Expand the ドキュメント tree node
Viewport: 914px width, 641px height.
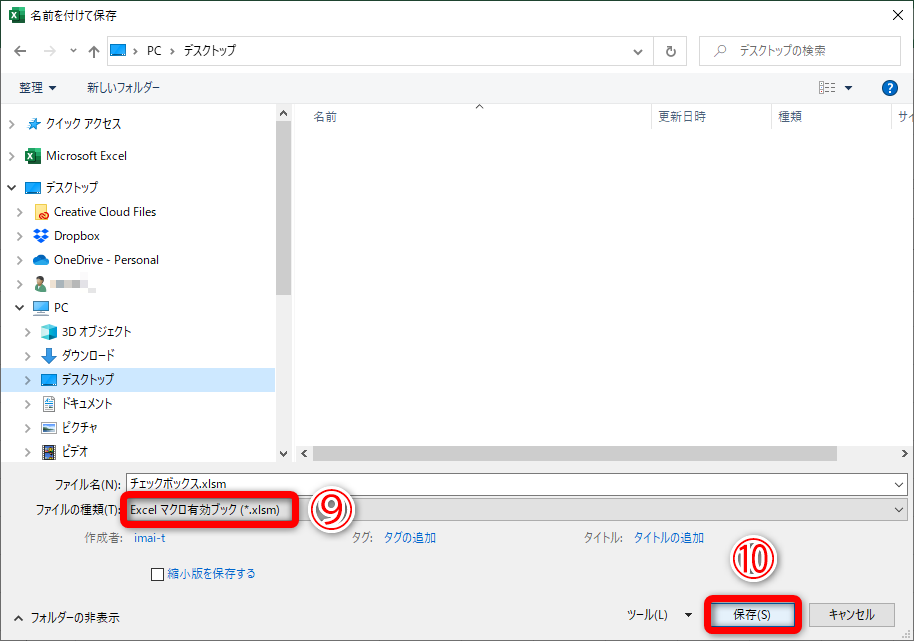pos(27,404)
